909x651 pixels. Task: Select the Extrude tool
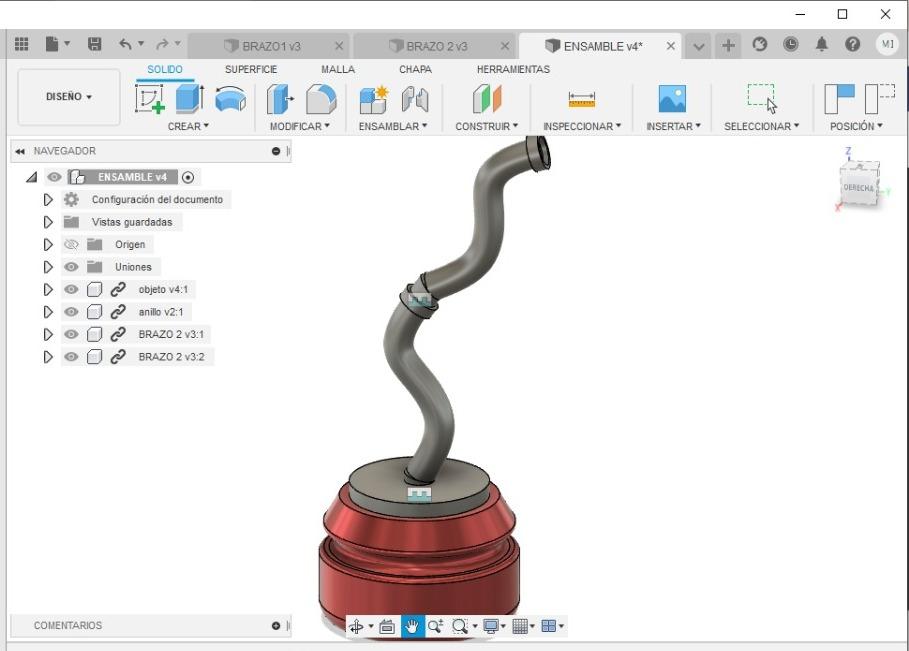coord(190,99)
